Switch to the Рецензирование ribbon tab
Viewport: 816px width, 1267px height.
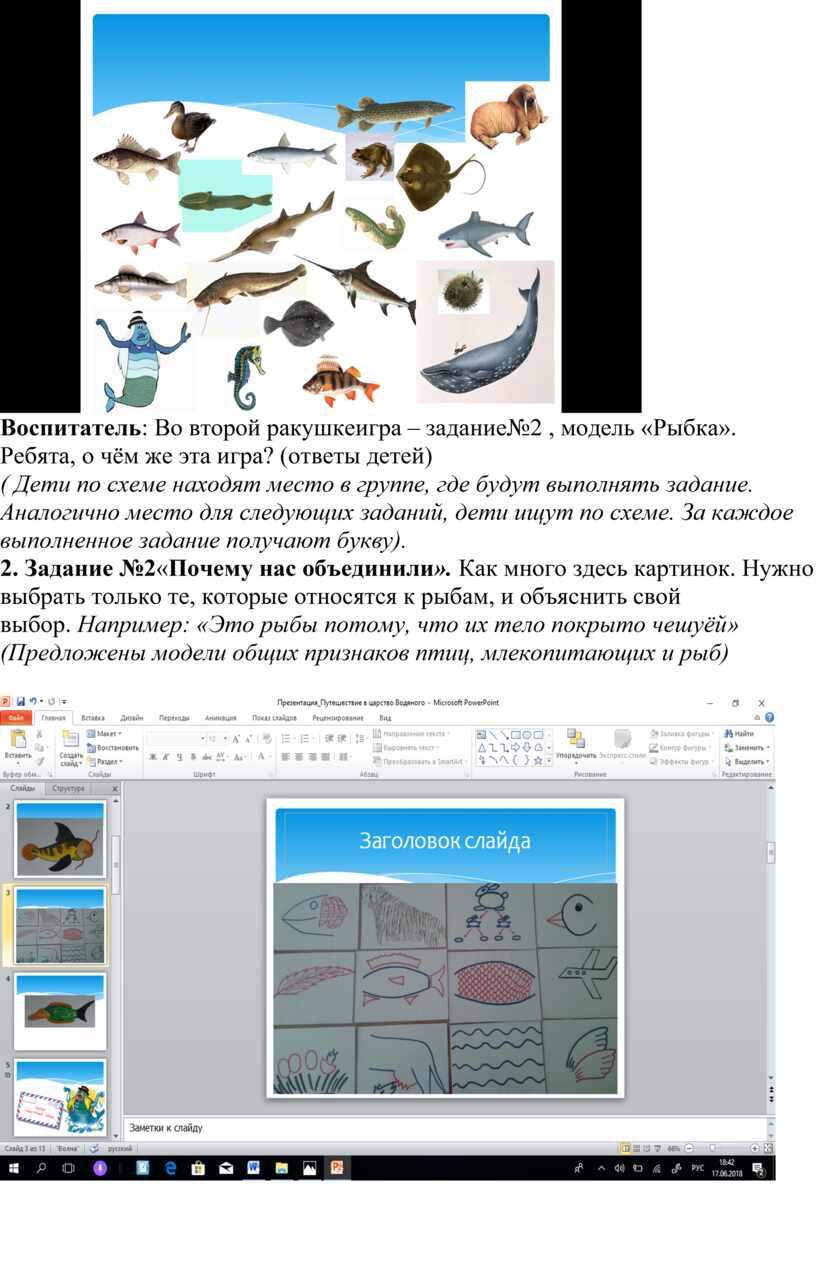338,718
